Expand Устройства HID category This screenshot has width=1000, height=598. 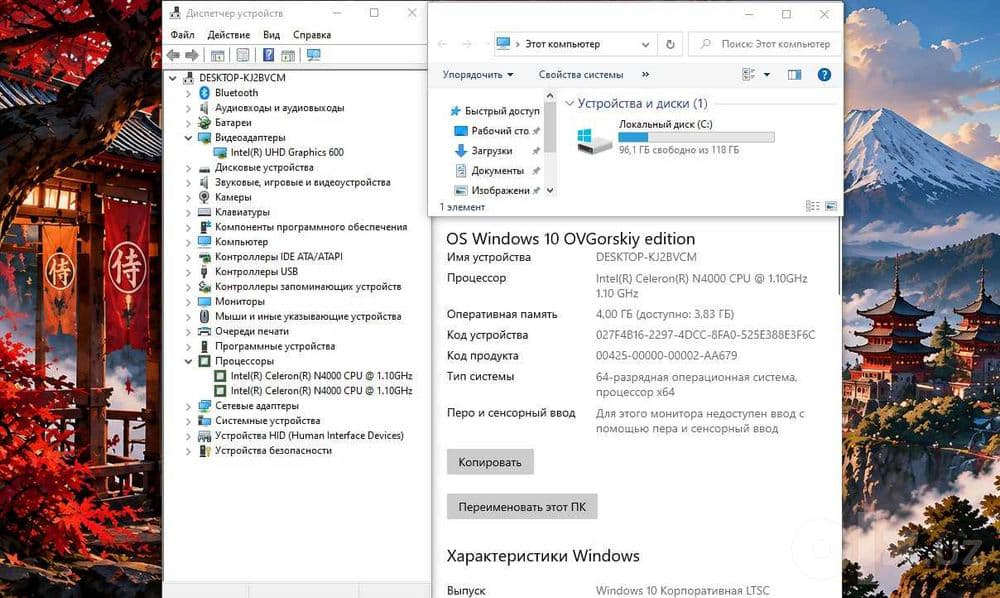click(188, 436)
